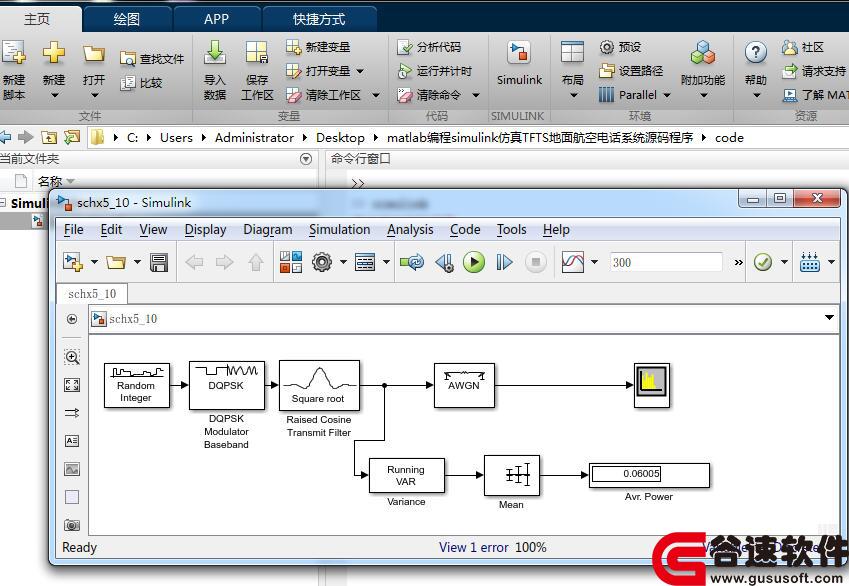Open the Tools menu in Simulink

[512, 230]
